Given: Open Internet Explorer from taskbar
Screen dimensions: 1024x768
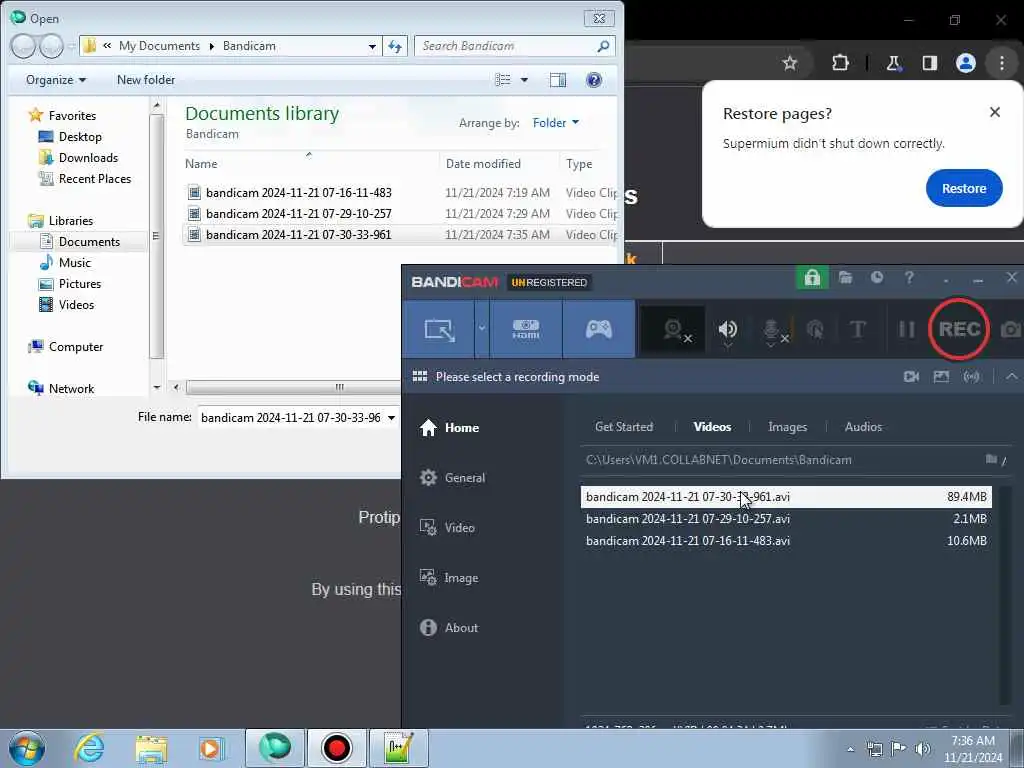Looking at the screenshot, I should point(89,748).
